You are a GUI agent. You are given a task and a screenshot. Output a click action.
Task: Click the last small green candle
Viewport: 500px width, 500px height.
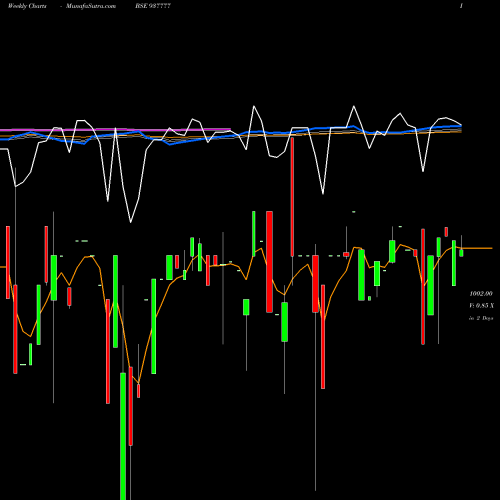point(461,253)
